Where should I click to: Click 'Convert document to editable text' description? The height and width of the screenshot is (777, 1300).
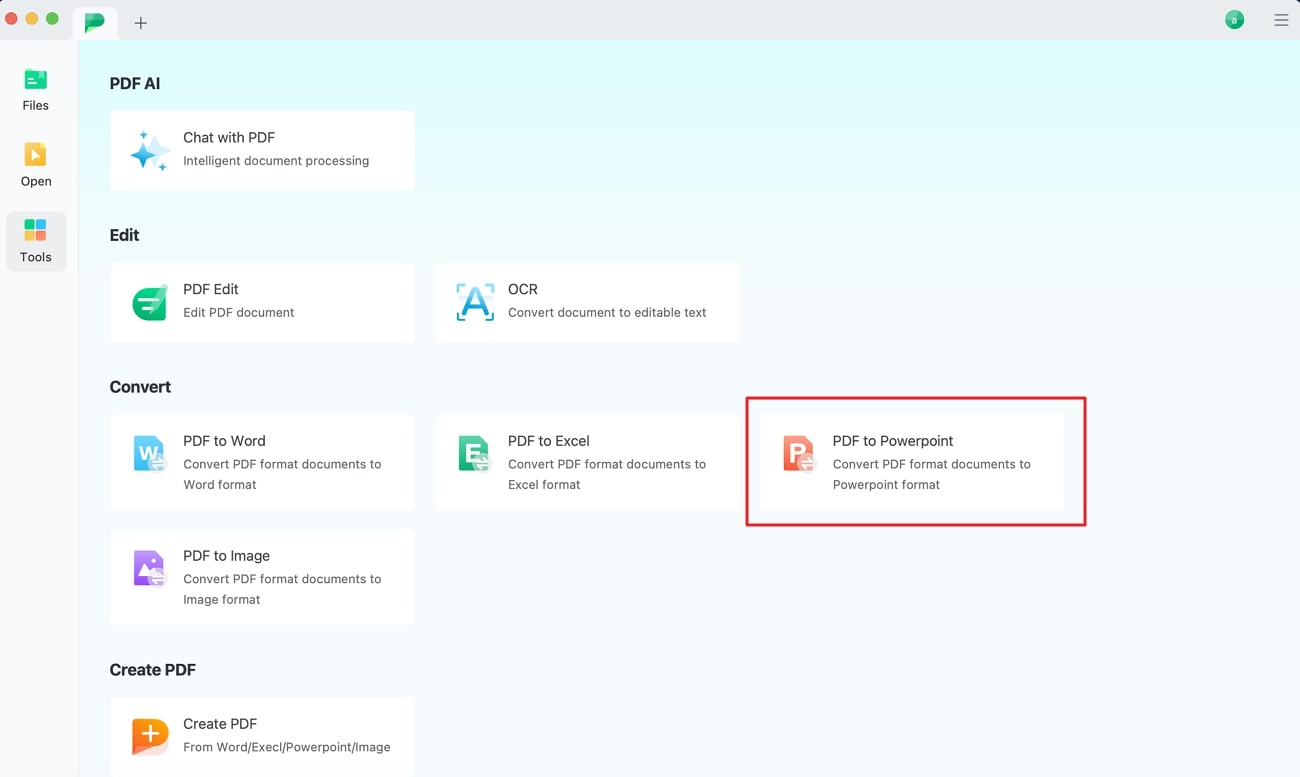(x=607, y=313)
